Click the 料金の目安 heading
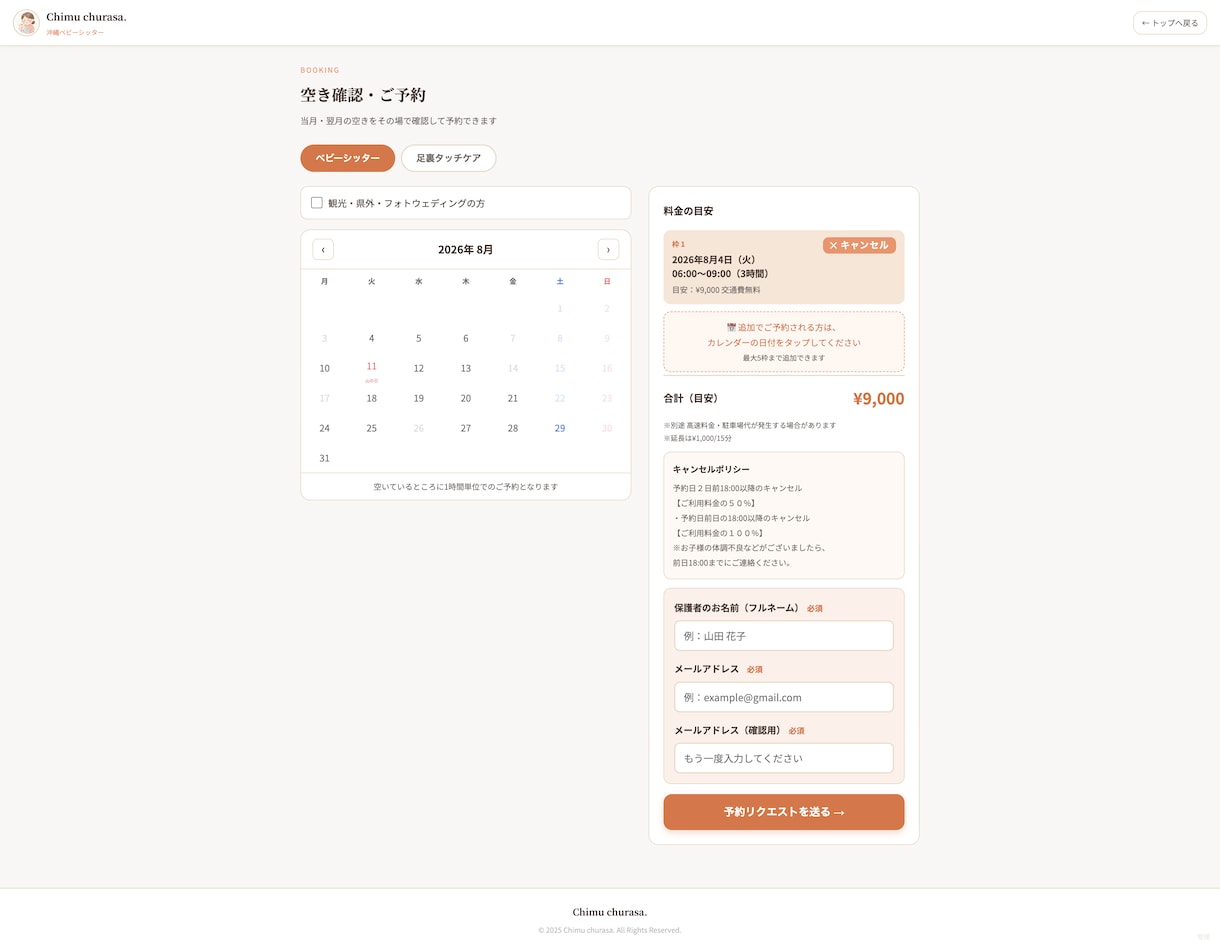 pyautogui.click(x=689, y=211)
